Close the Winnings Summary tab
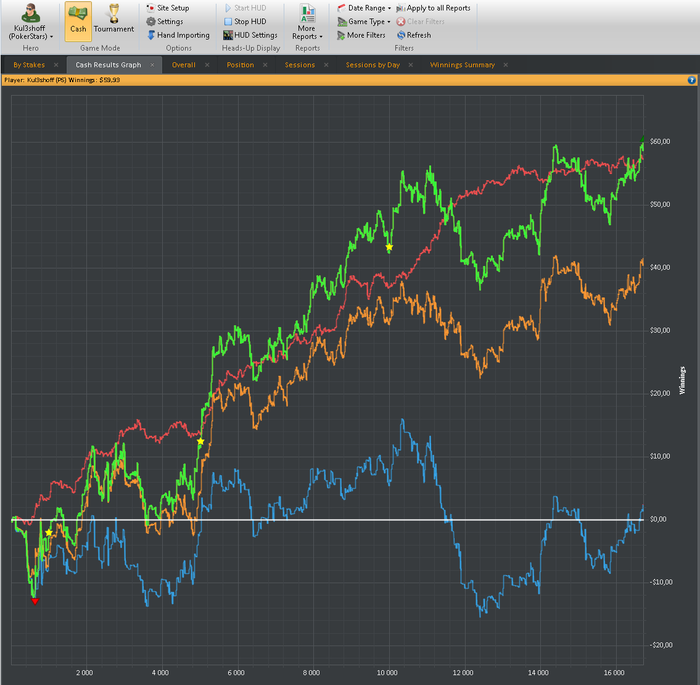 point(506,65)
